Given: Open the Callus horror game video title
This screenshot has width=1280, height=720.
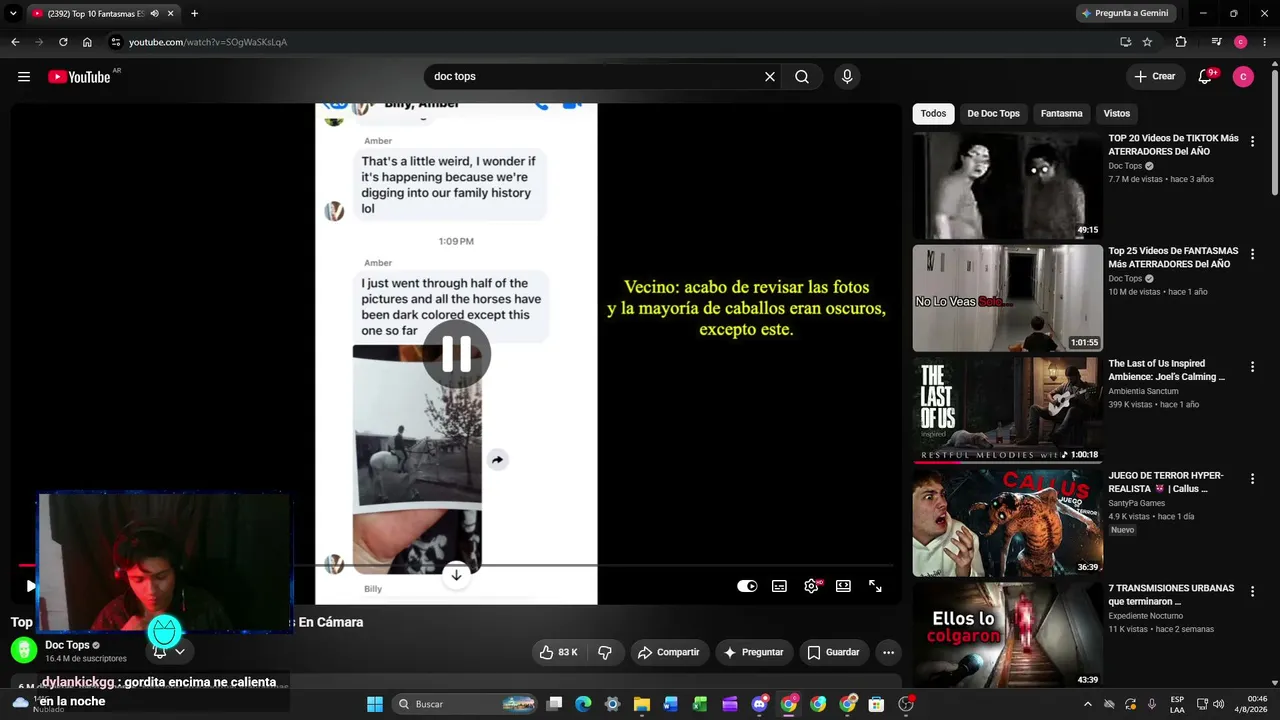Looking at the screenshot, I should coord(1166,482).
